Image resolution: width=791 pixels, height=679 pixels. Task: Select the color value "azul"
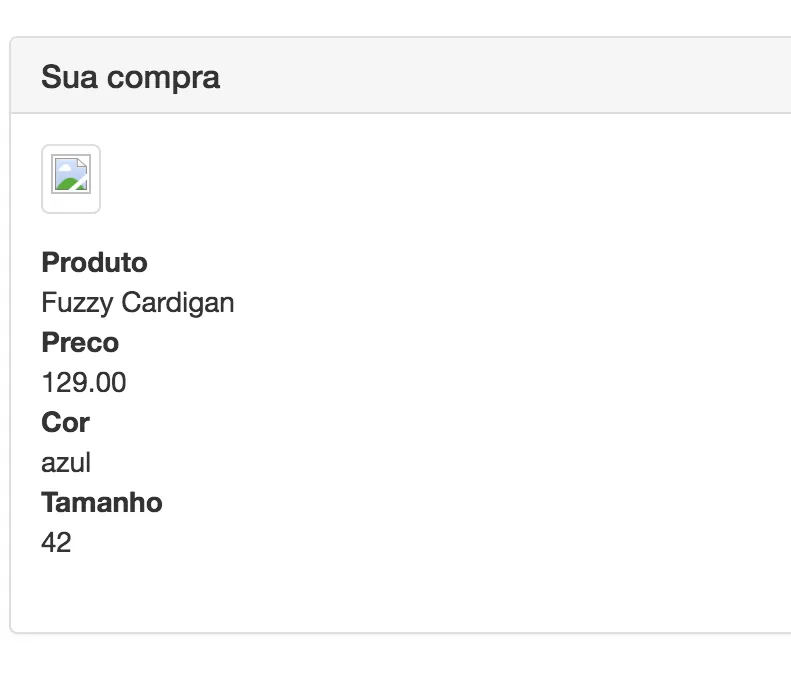click(66, 462)
